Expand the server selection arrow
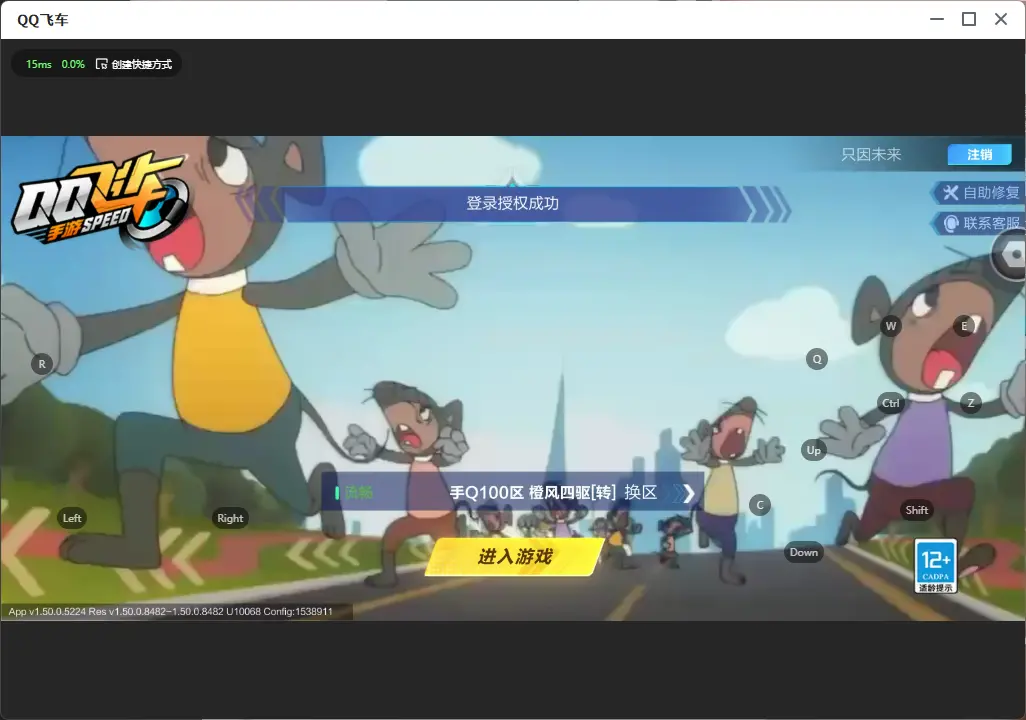The height and width of the screenshot is (720, 1026). [x=688, y=493]
